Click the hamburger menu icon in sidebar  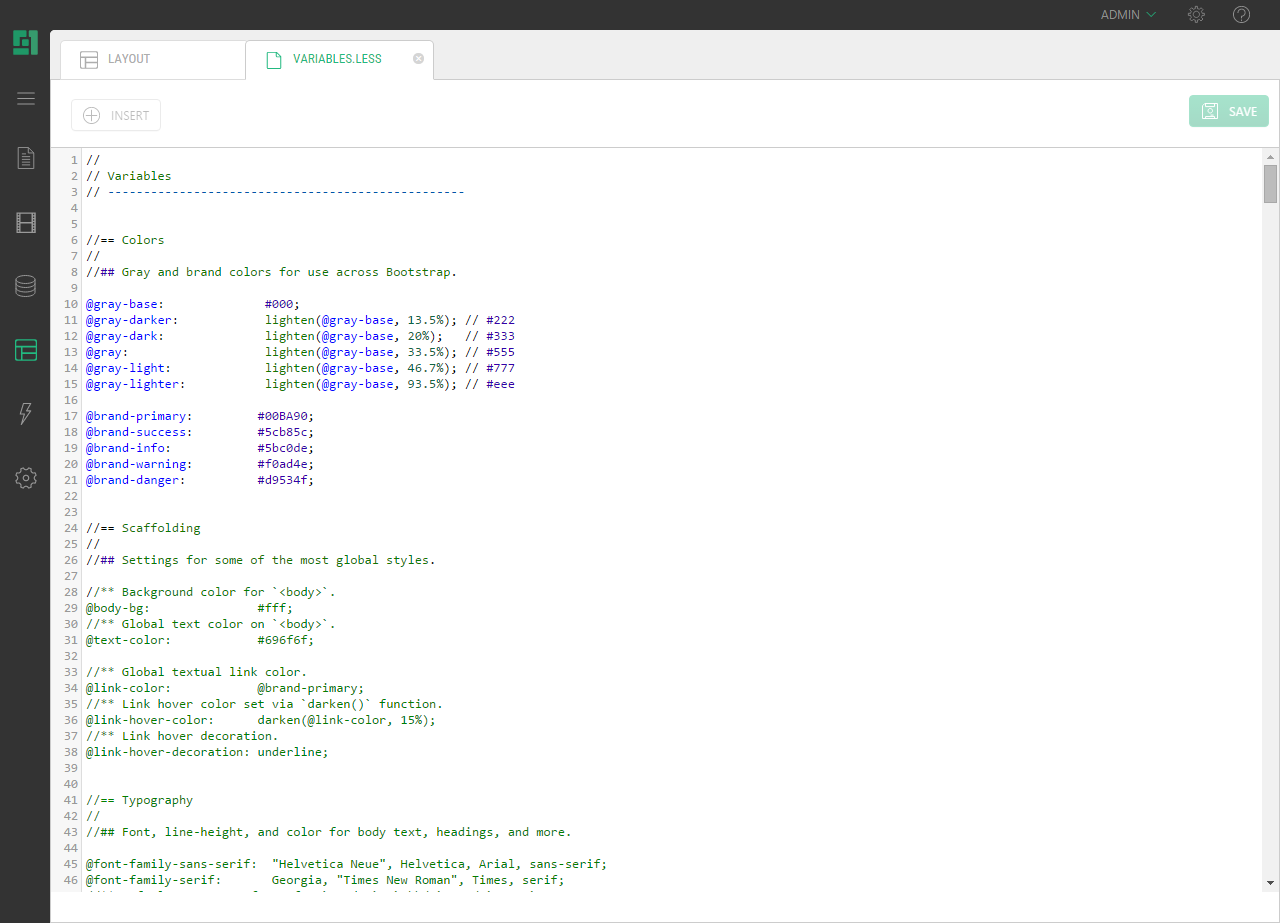click(25, 98)
